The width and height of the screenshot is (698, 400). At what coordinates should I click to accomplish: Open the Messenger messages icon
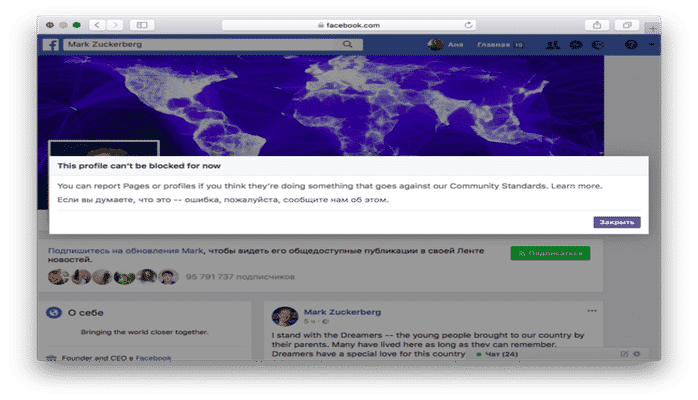576,45
